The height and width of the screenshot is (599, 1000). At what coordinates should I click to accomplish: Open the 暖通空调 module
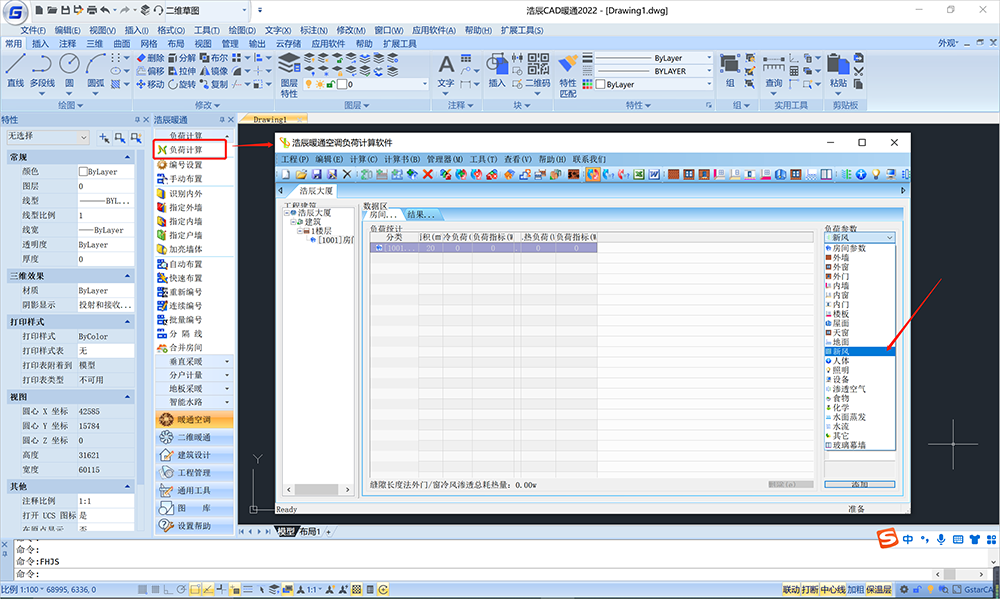(x=194, y=420)
